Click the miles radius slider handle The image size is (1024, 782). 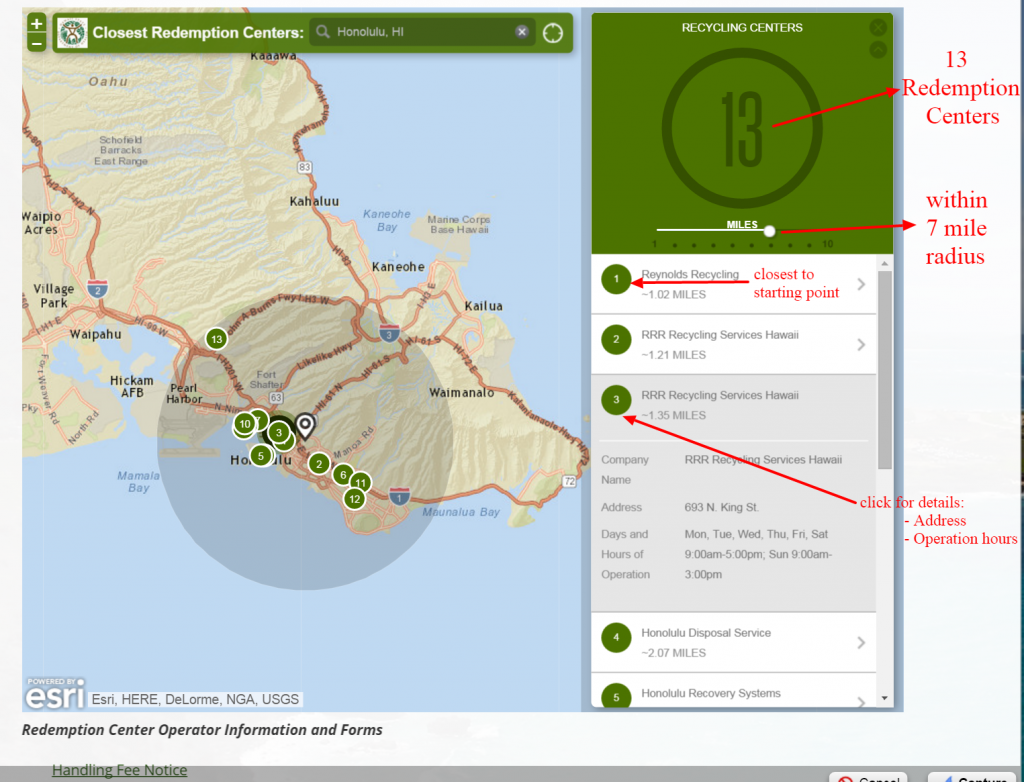click(x=769, y=231)
